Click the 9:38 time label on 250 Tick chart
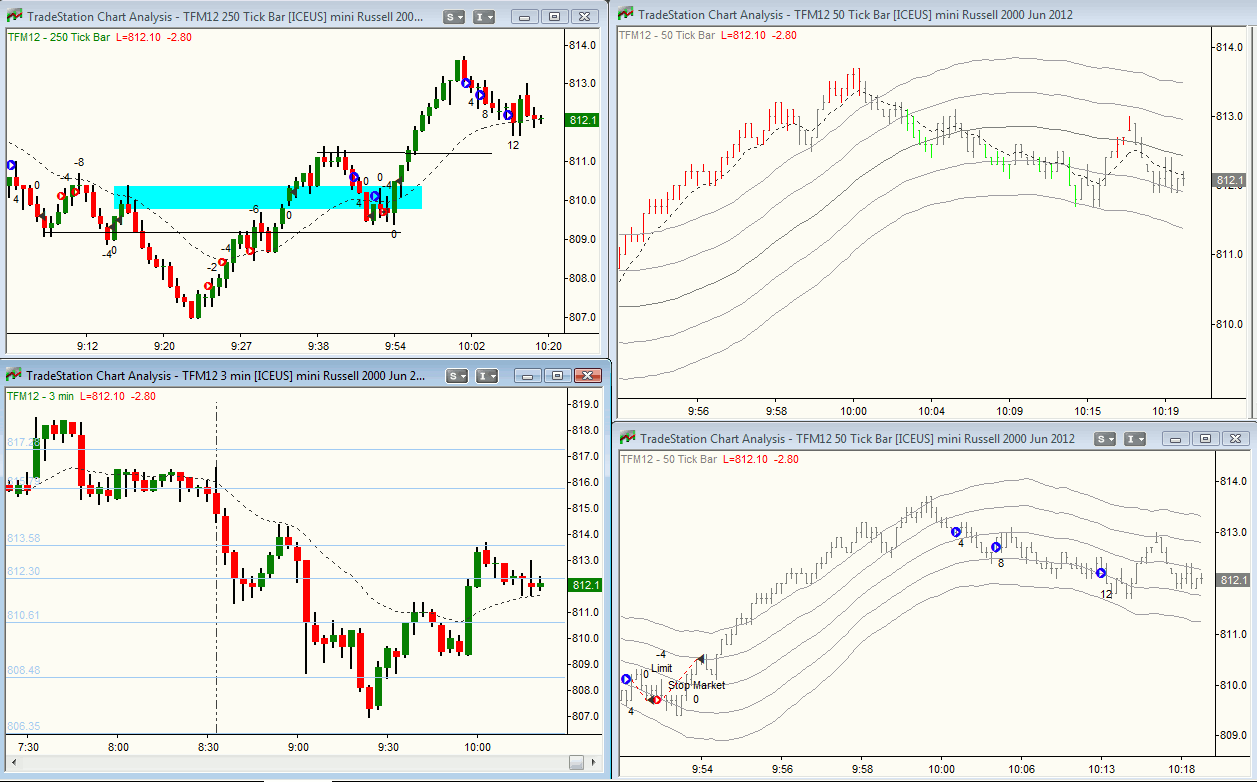The width and height of the screenshot is (1257, 782). tap(318, 346)
